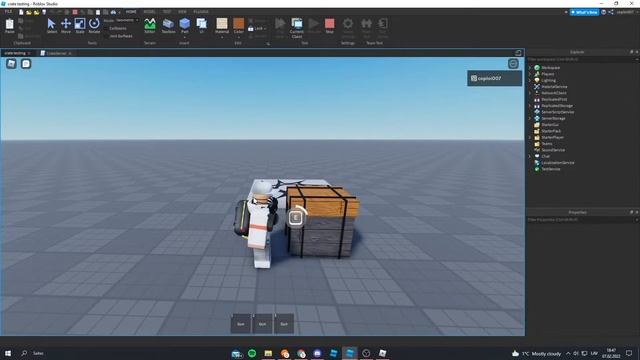640x360 pixels.
Task: Expand the NetworkClient tree node
Action: pos(530,93)
